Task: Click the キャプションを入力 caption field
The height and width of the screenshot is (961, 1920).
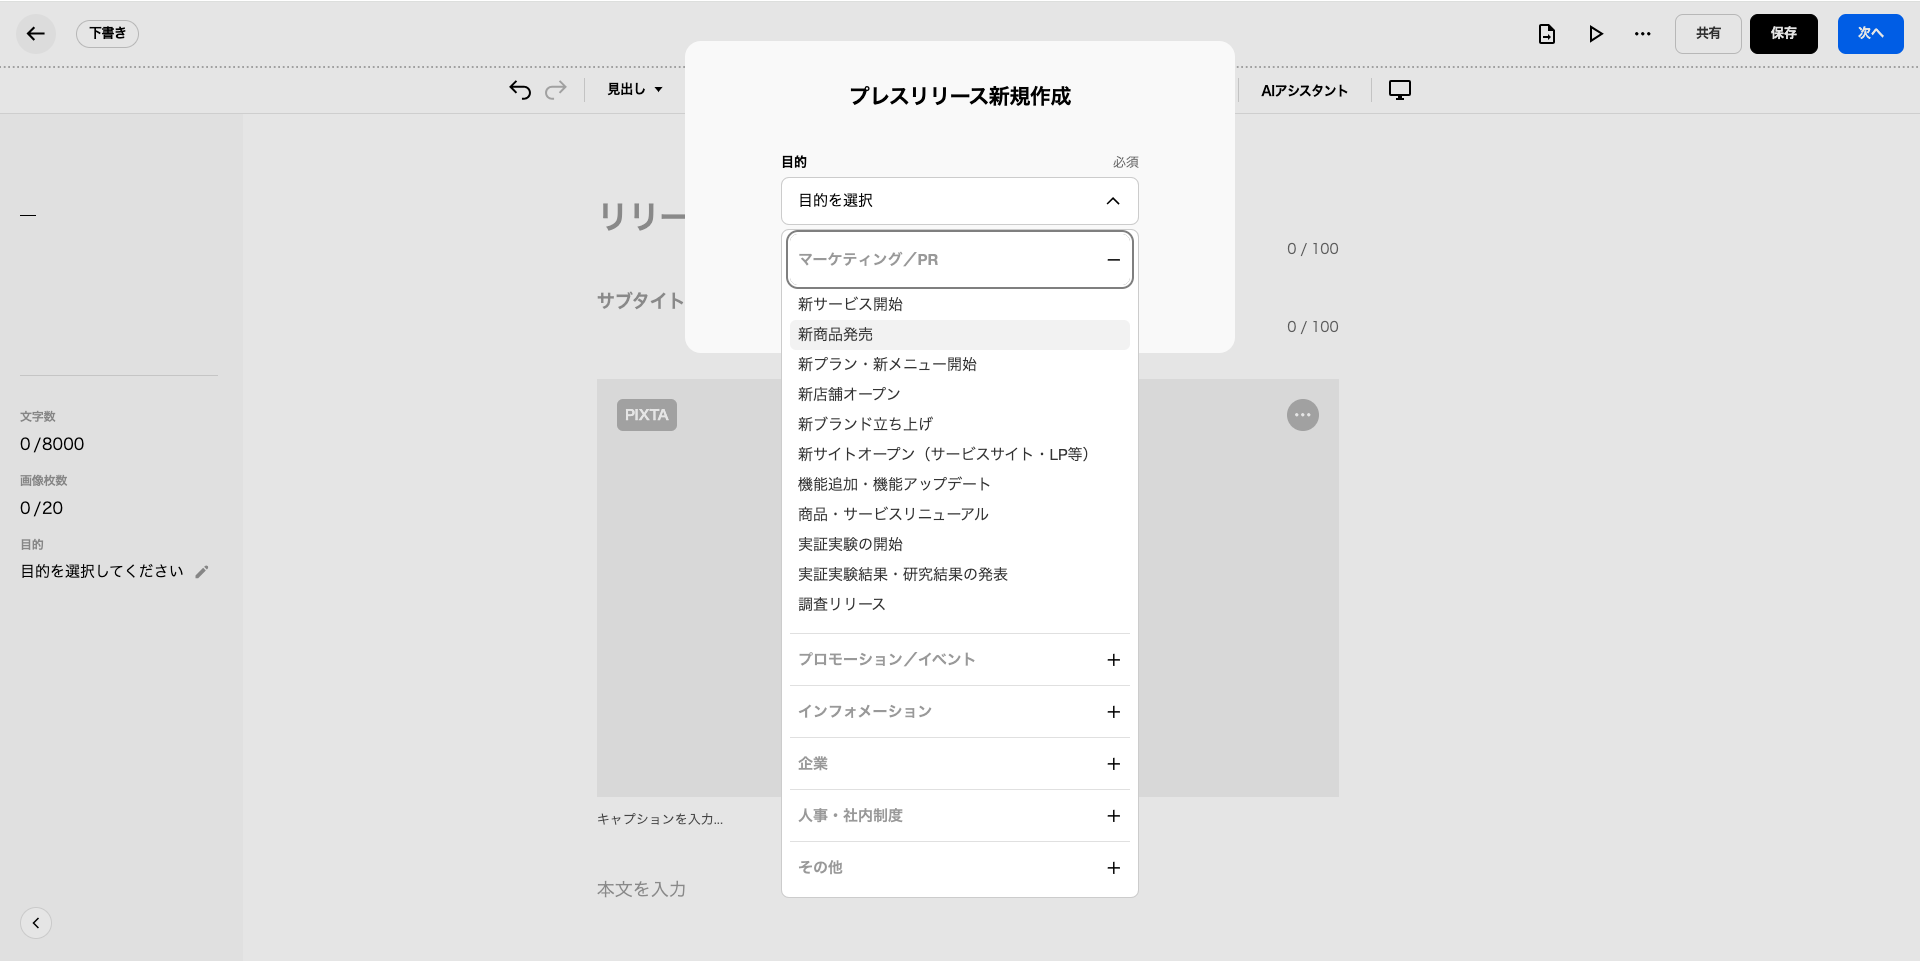Action: [x=660, y=819]
